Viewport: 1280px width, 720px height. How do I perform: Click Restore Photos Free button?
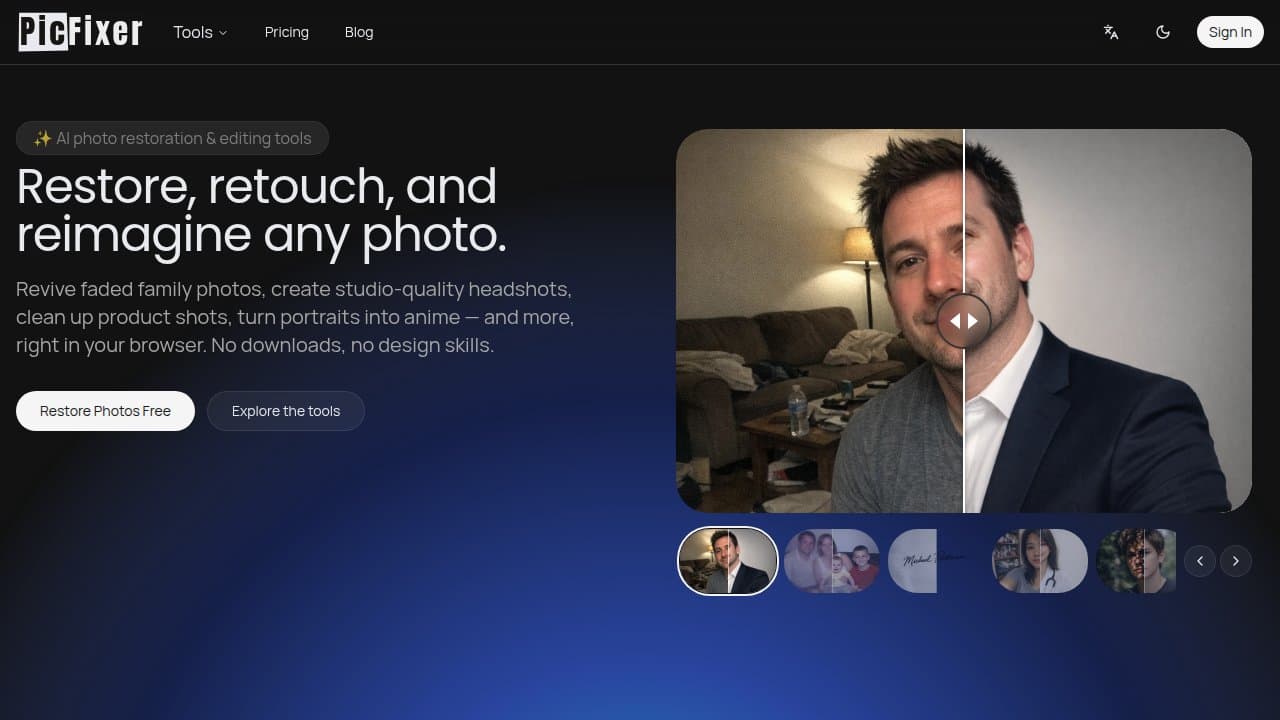point(105,411)
